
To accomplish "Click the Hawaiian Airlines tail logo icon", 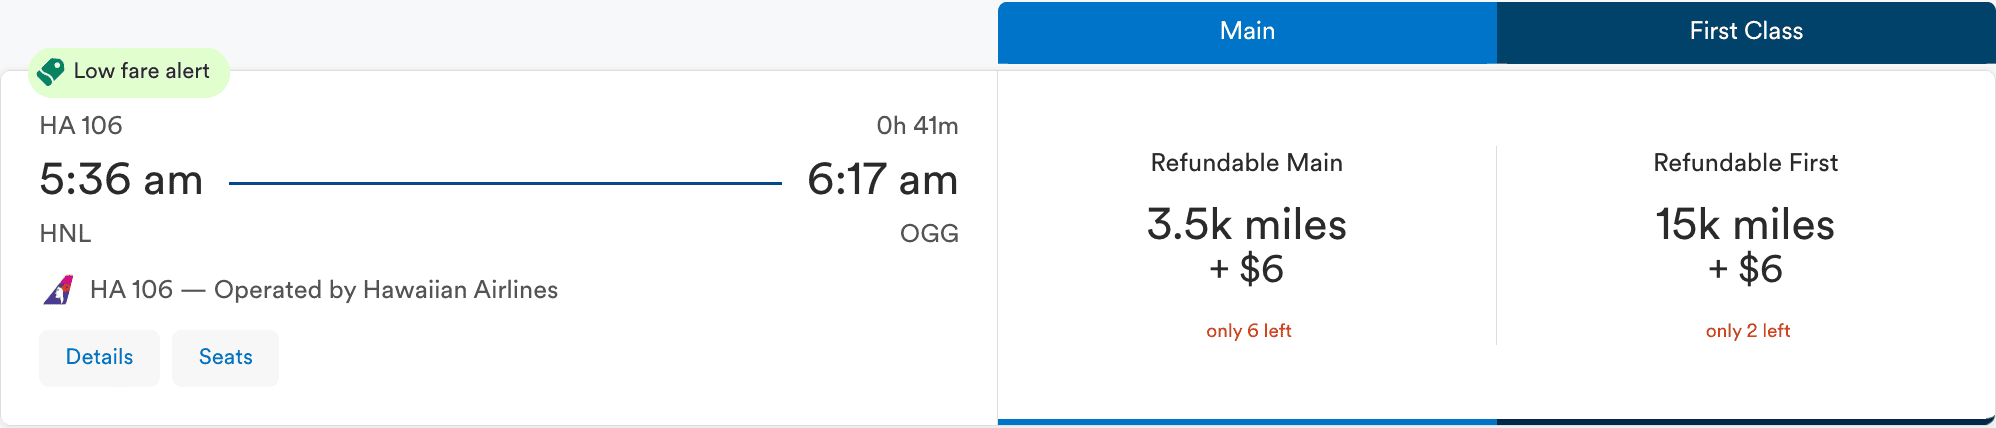I will point(59,290).
